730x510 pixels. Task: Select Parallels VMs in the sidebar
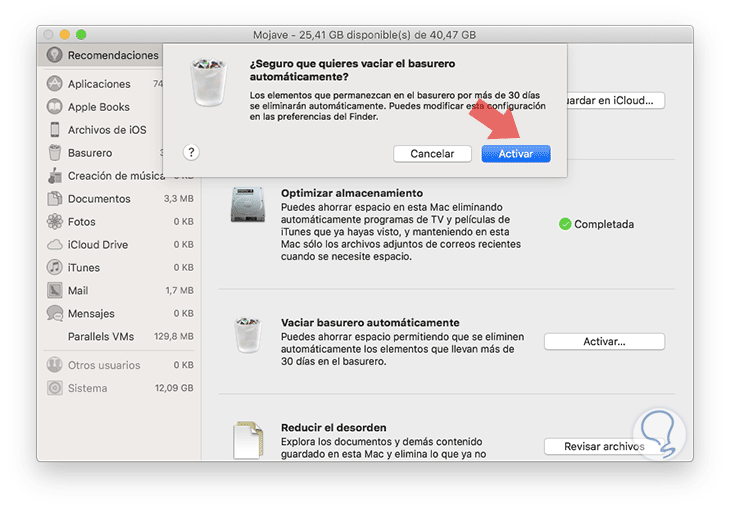point(120,336)
